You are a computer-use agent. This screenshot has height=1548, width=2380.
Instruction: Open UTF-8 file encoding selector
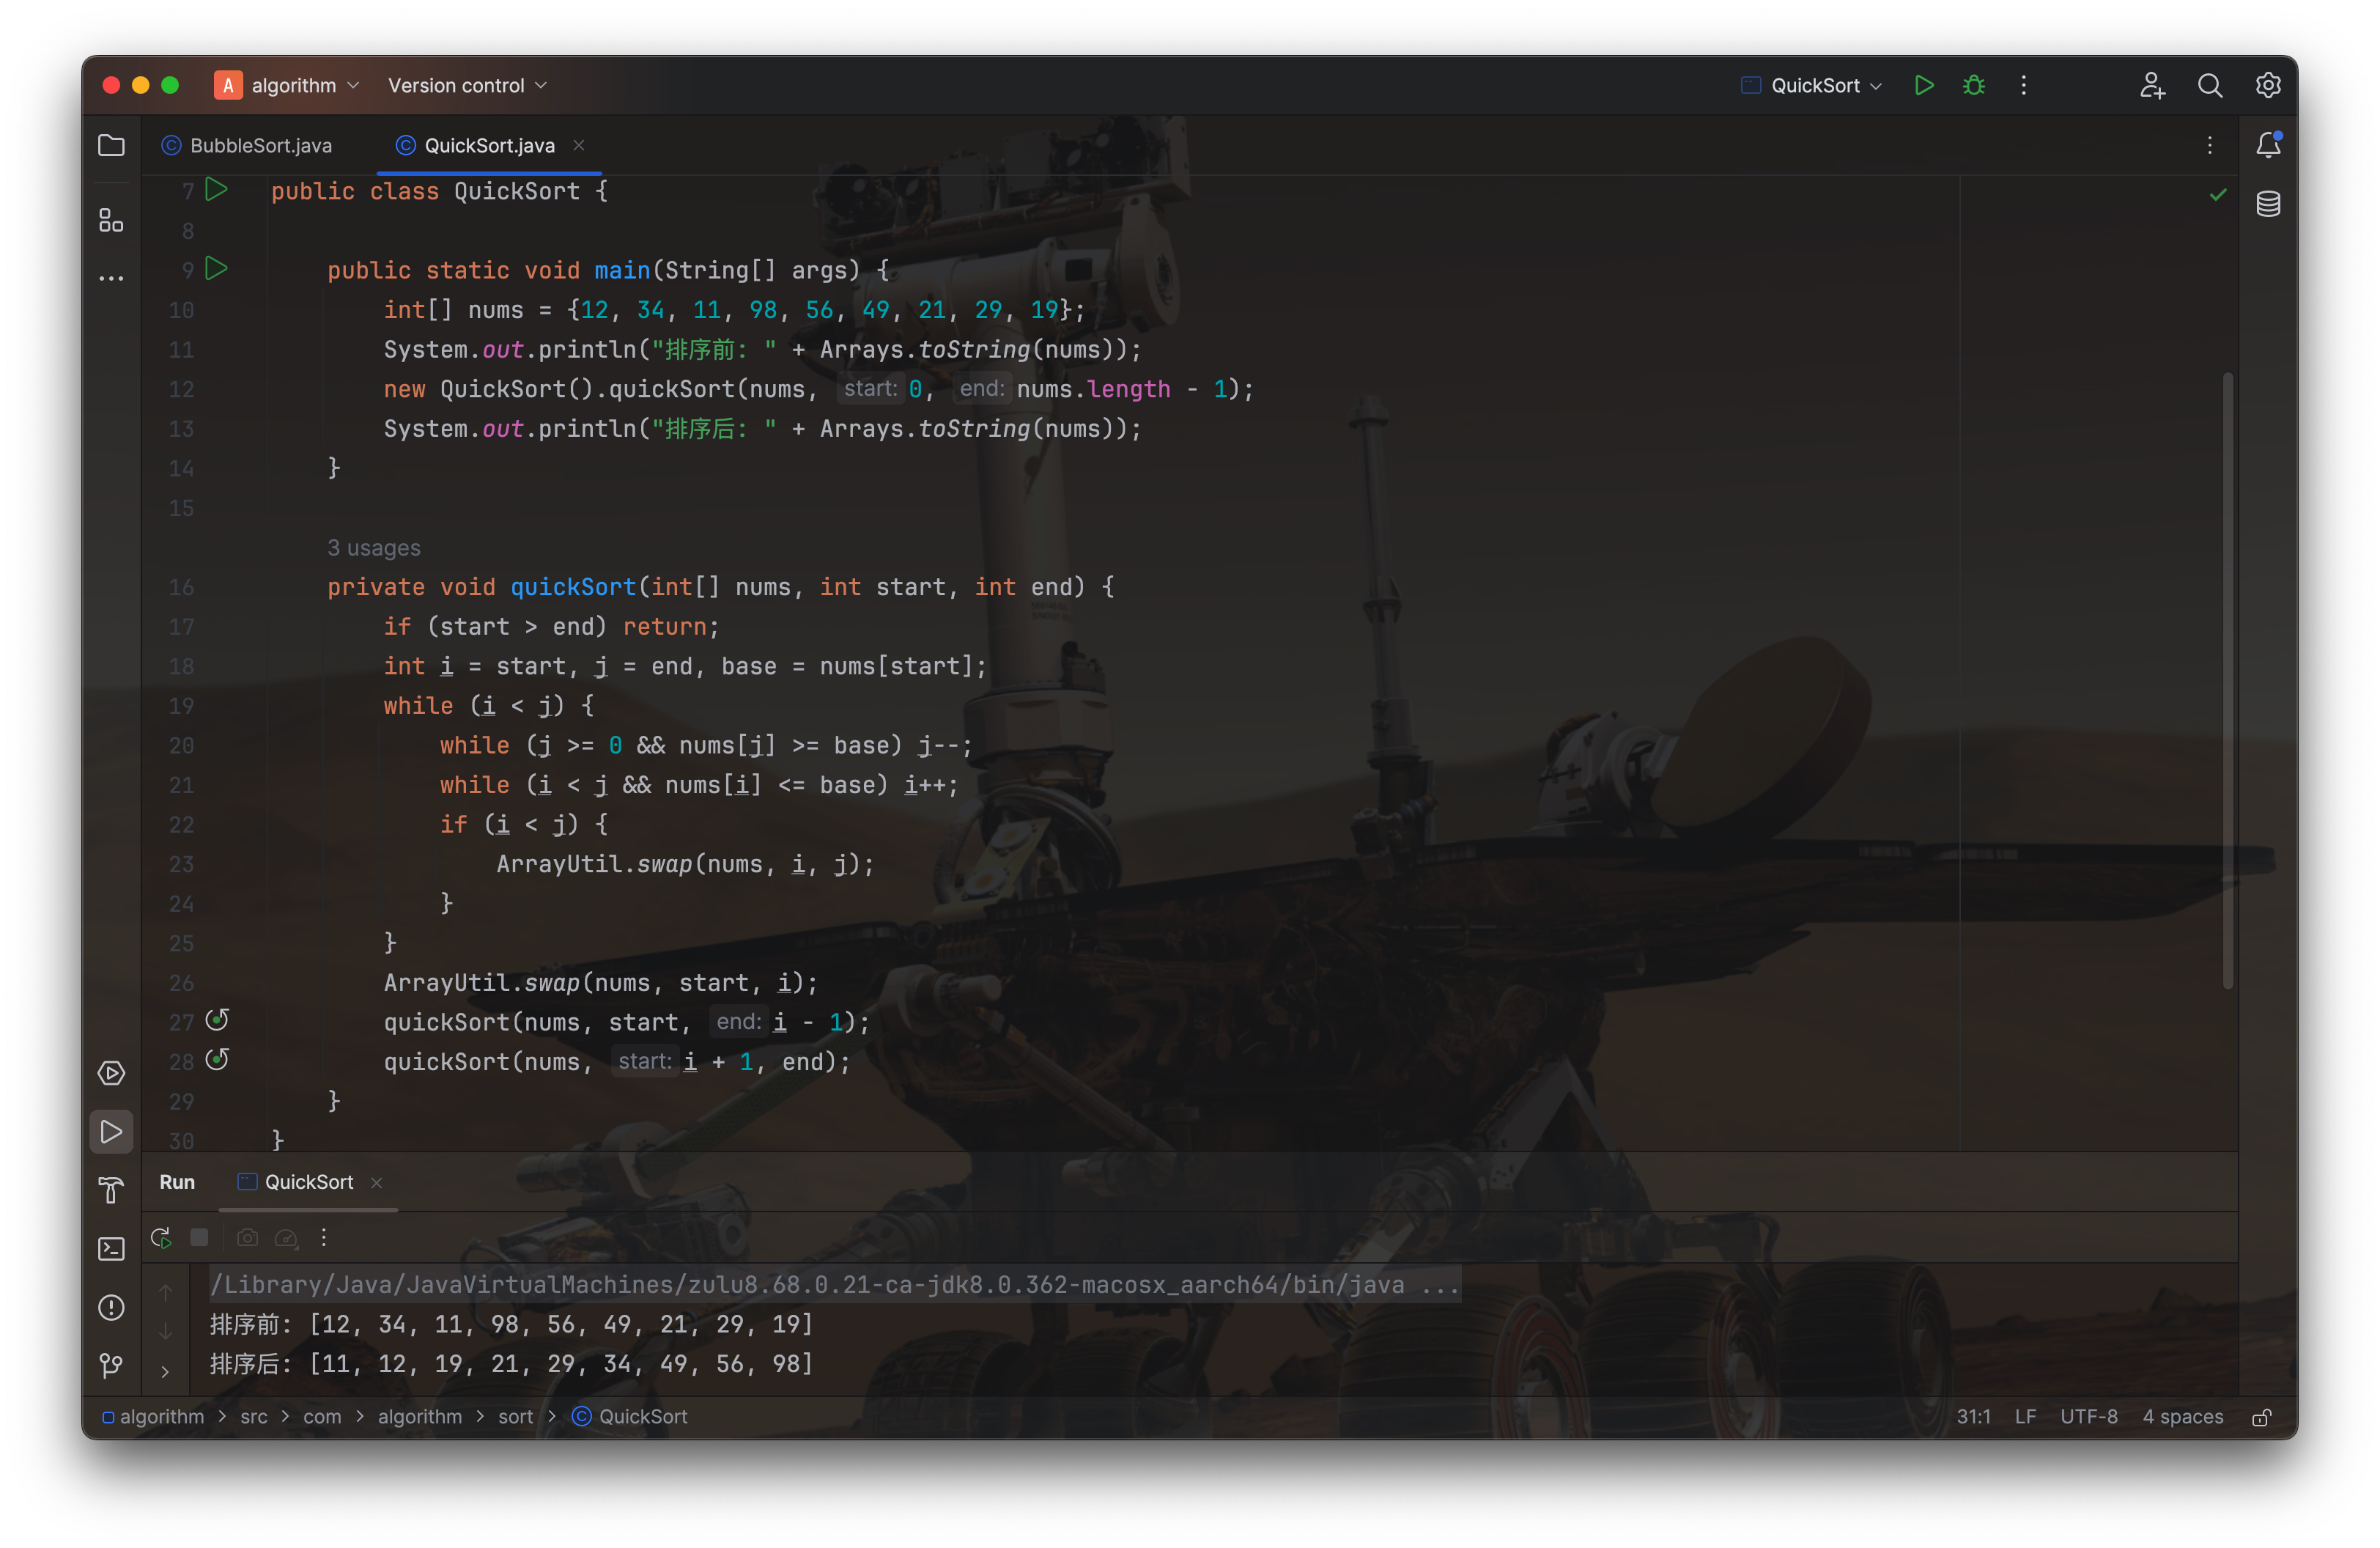click(2088, 1417)
